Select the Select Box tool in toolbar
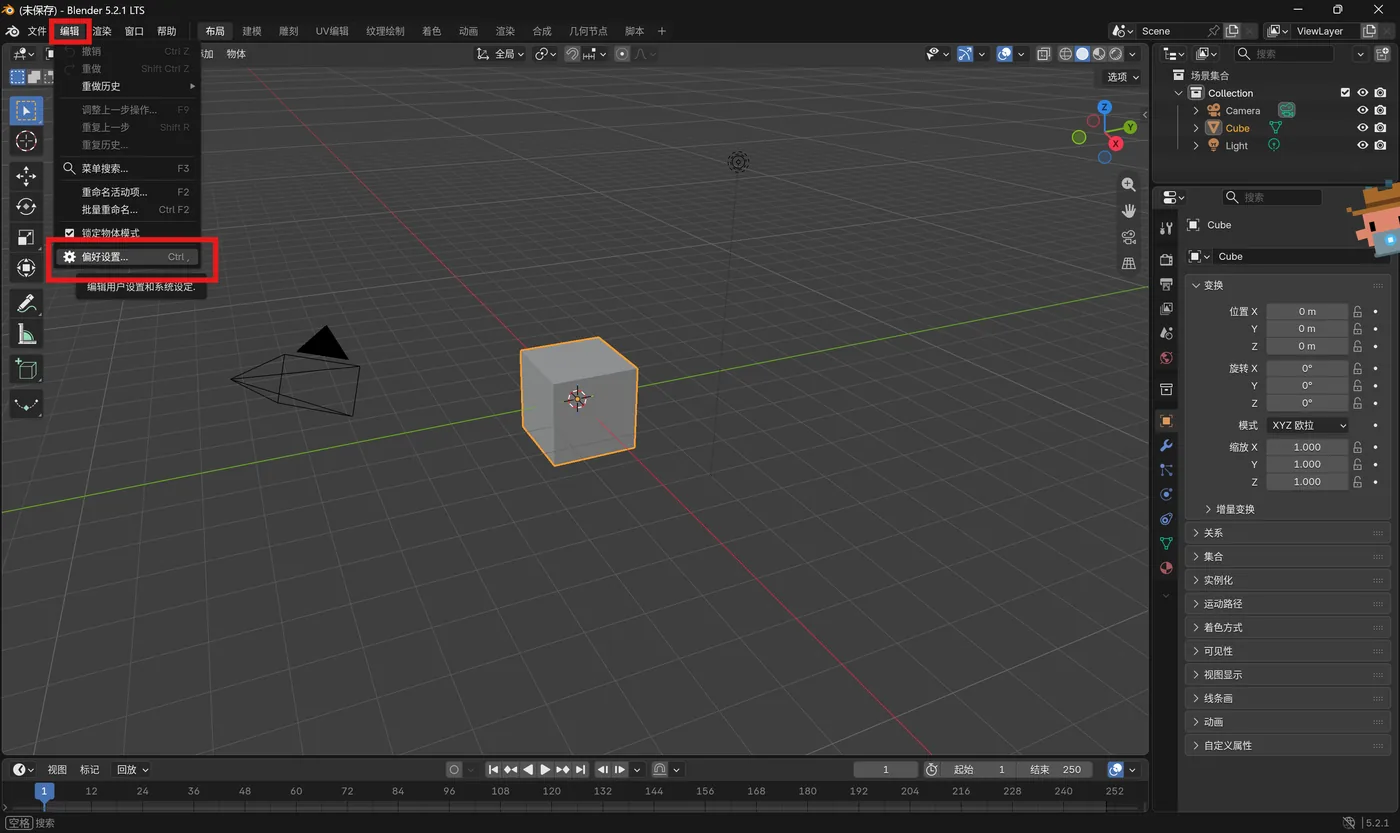This screenshot has height=833, width=1400. point(26,110)
